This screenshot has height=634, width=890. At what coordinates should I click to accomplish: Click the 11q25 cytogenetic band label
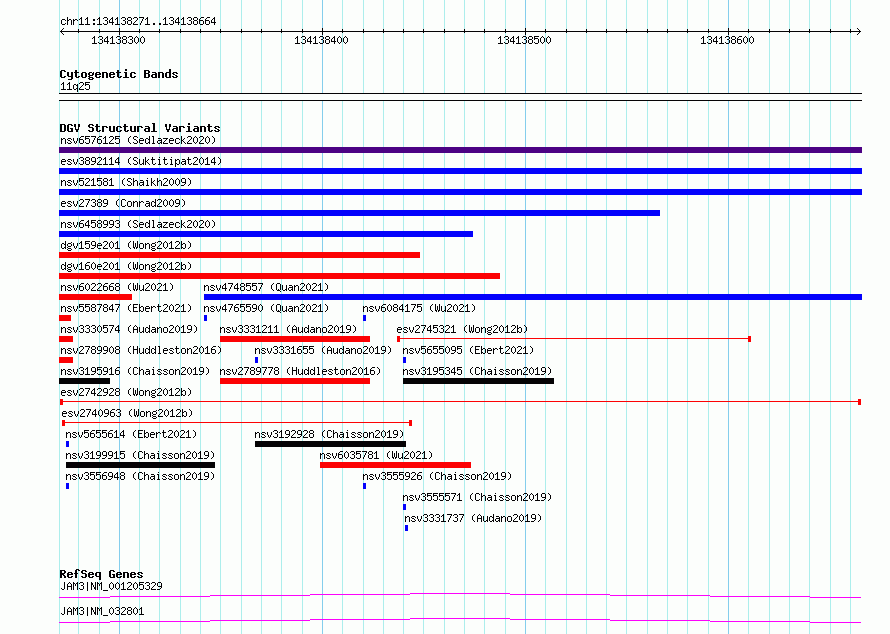click(x=75, y=86)
